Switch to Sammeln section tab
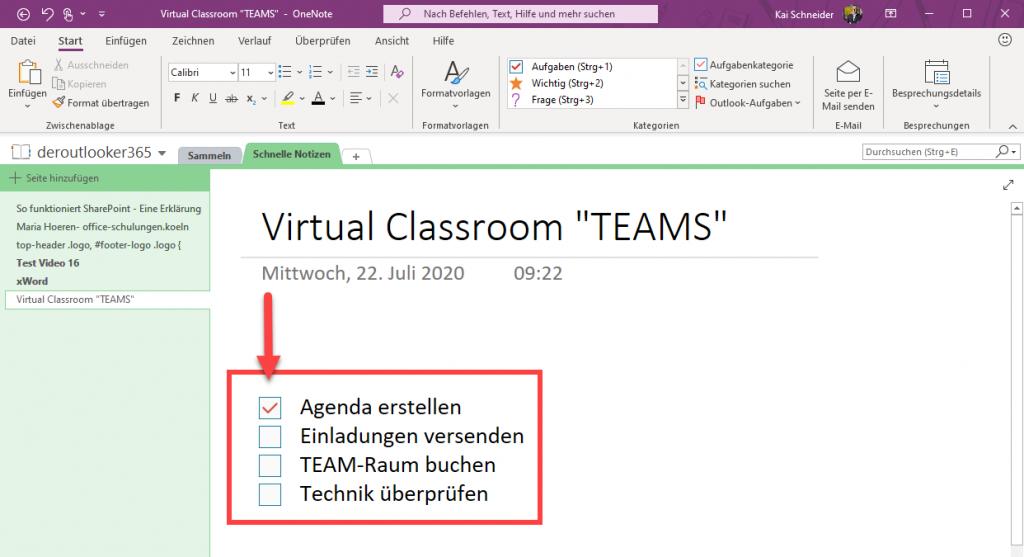 (209, 155)
